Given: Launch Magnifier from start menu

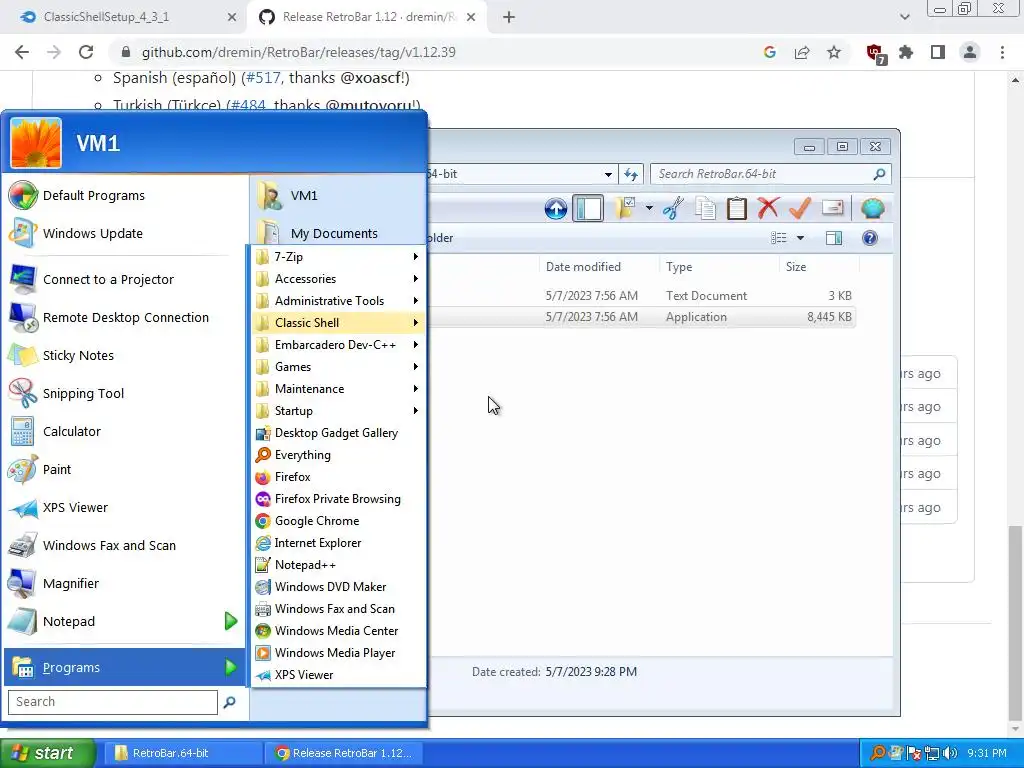Looking at the screenshot, I should pos(124,583).
